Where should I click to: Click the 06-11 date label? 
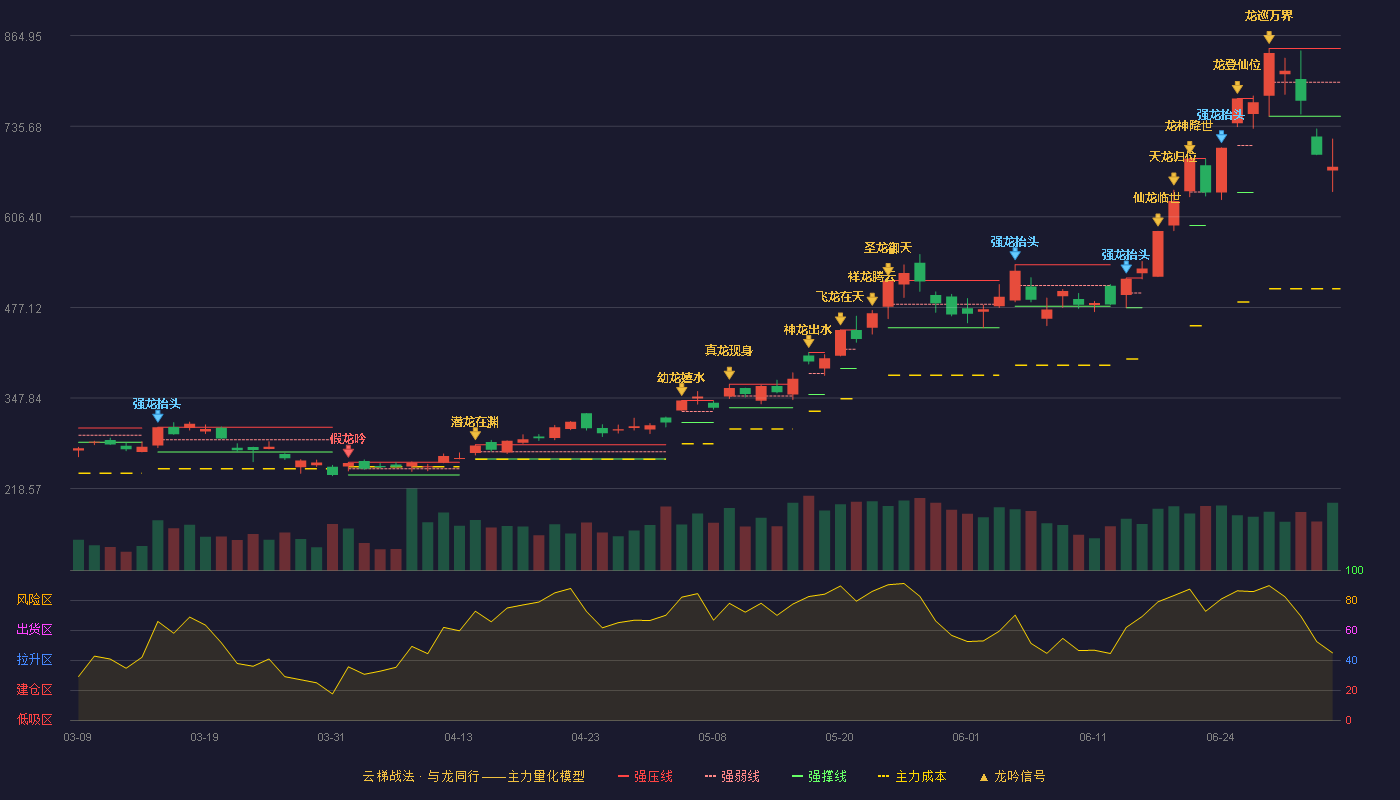[x=1093, y=737]
